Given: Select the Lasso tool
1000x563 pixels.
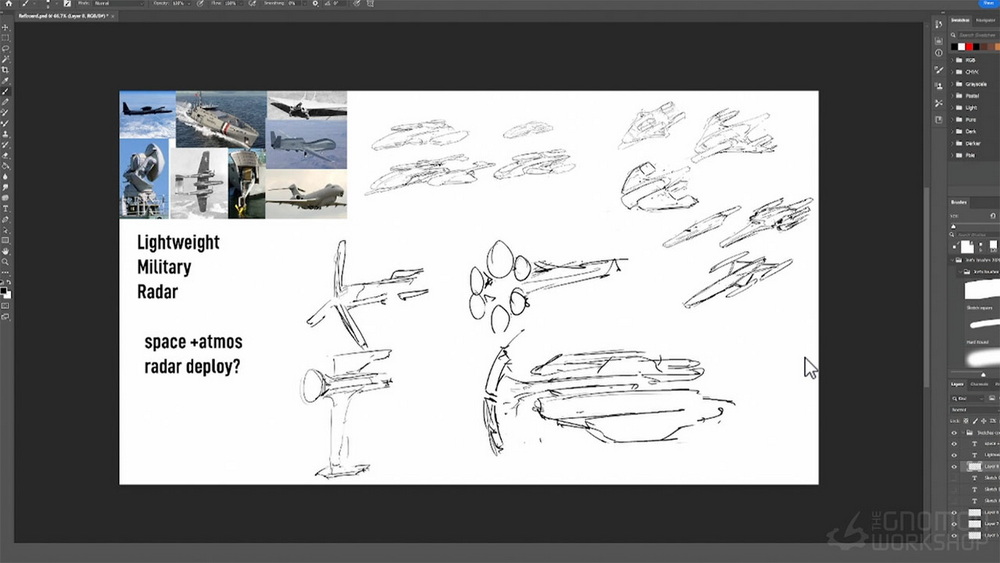Looking at the screenshot, I should [5, 48].
